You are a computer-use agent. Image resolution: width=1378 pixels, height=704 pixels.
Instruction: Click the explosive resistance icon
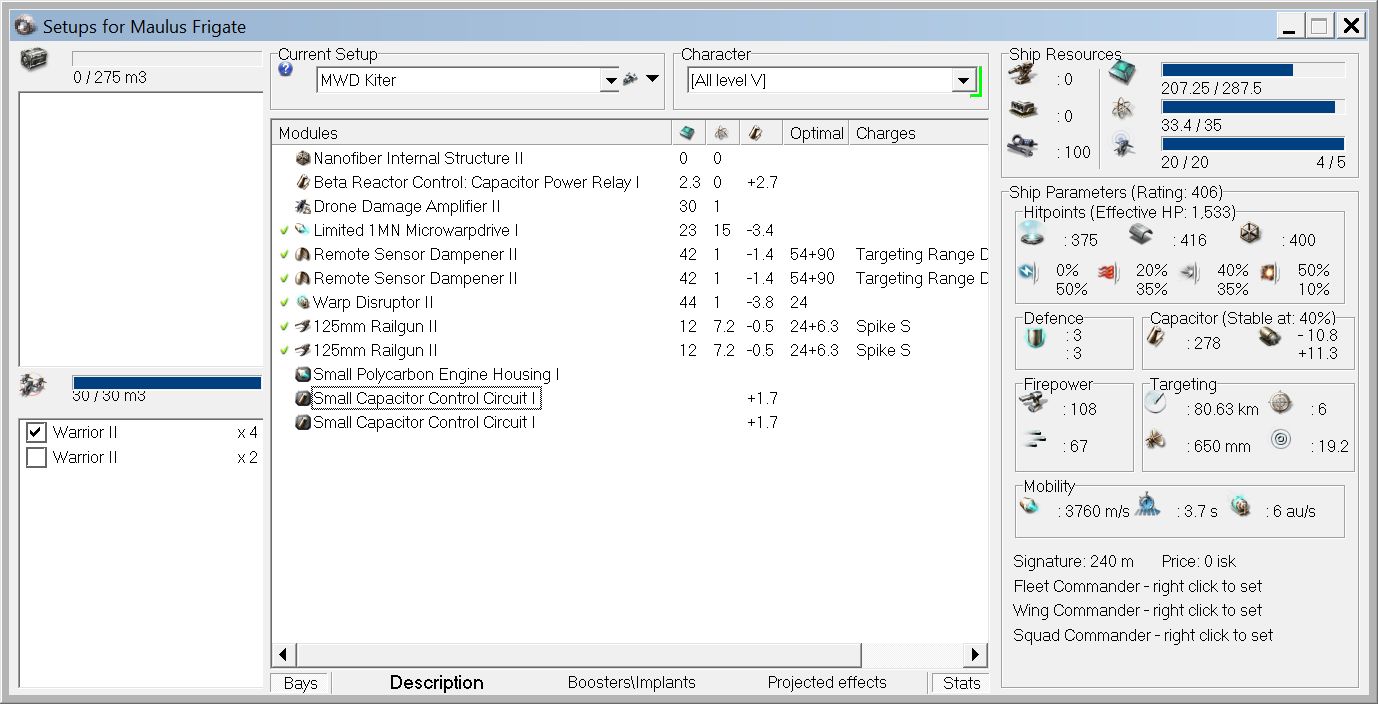[1270, 272]
